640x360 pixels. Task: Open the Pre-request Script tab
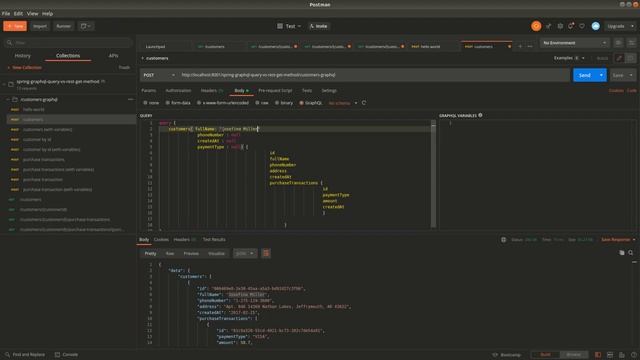pos(275,91)
